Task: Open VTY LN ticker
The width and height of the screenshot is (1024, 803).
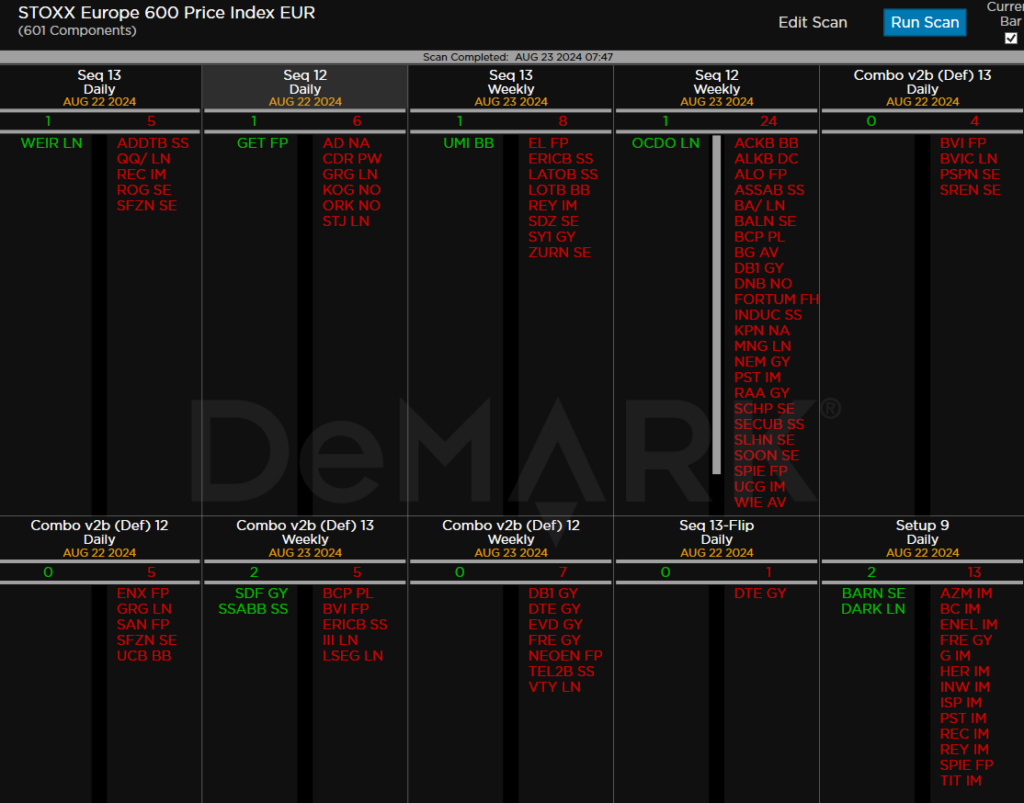Action: point(554,687)
